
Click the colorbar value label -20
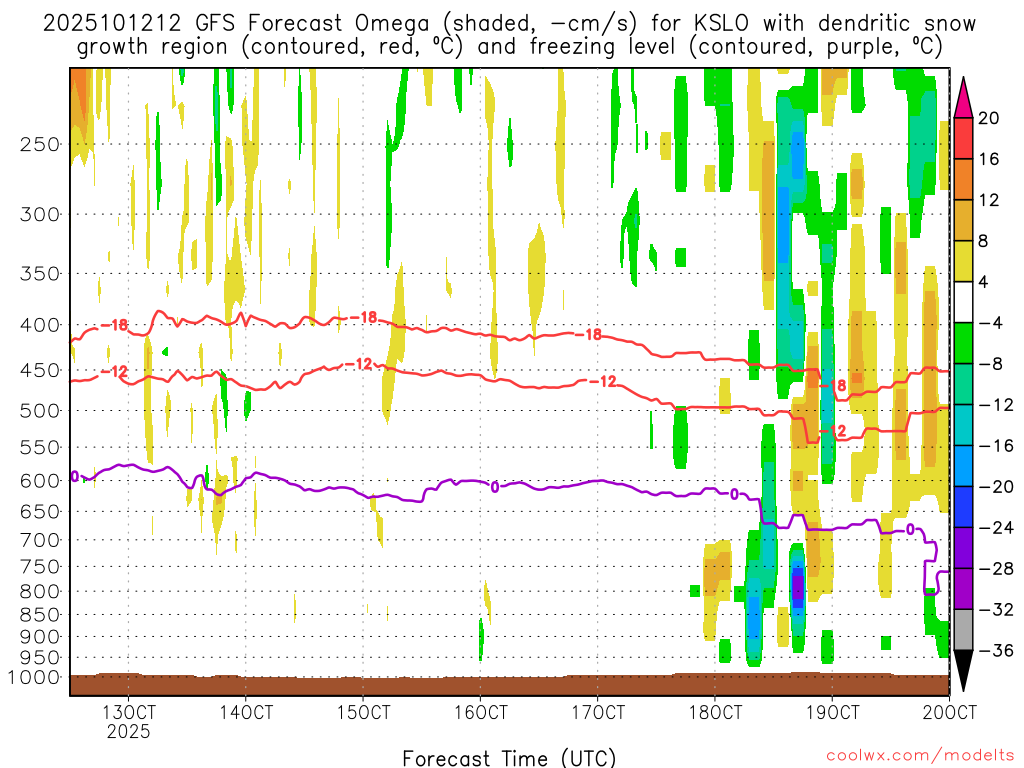coord(996,487)
